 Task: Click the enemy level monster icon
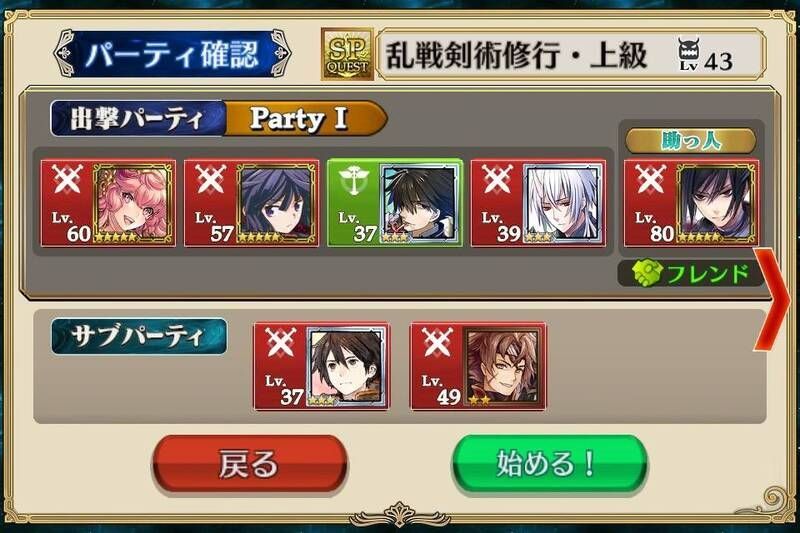click(x=688, y=55)
